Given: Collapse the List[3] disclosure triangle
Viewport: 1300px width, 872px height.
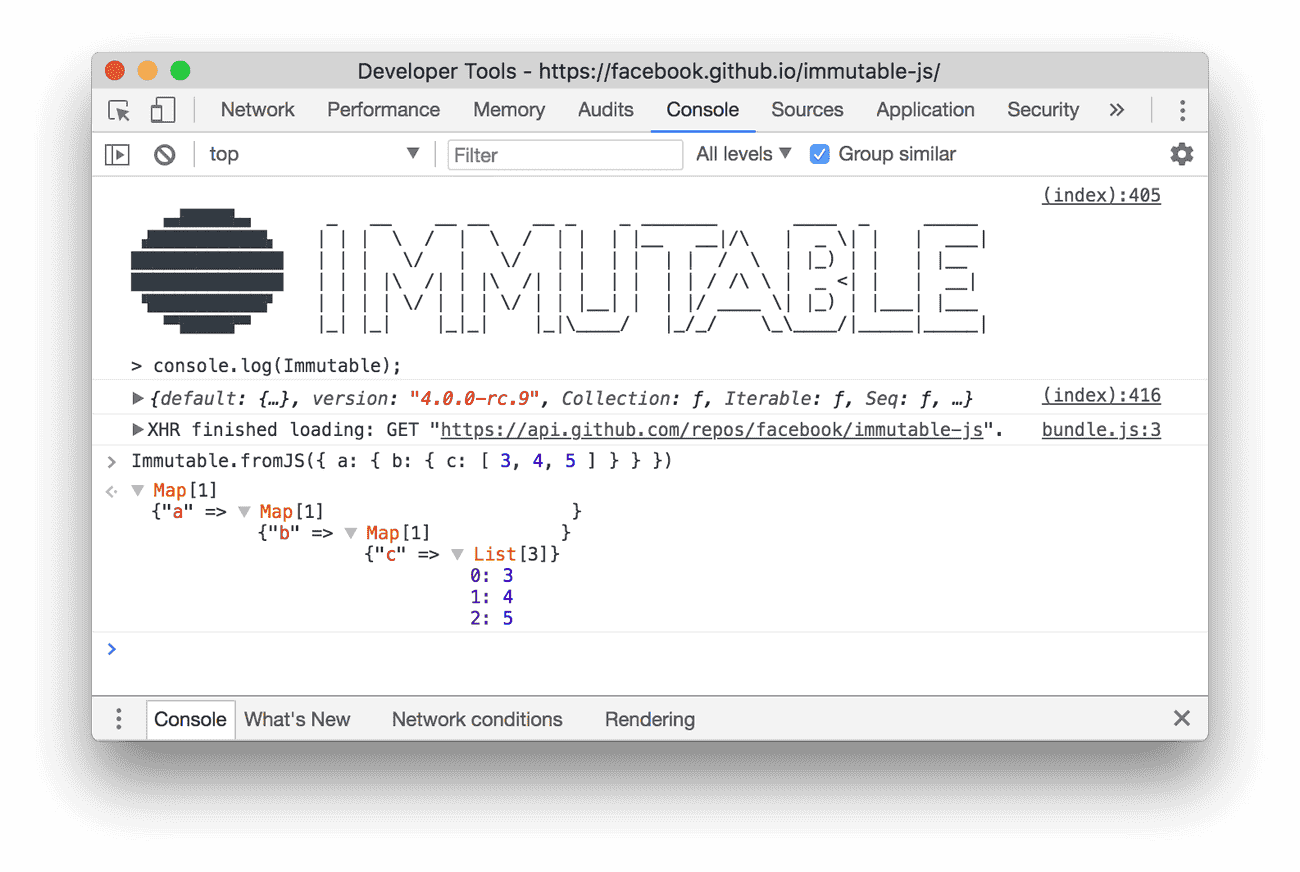Looking at the screenshot, I should [457, 553].
